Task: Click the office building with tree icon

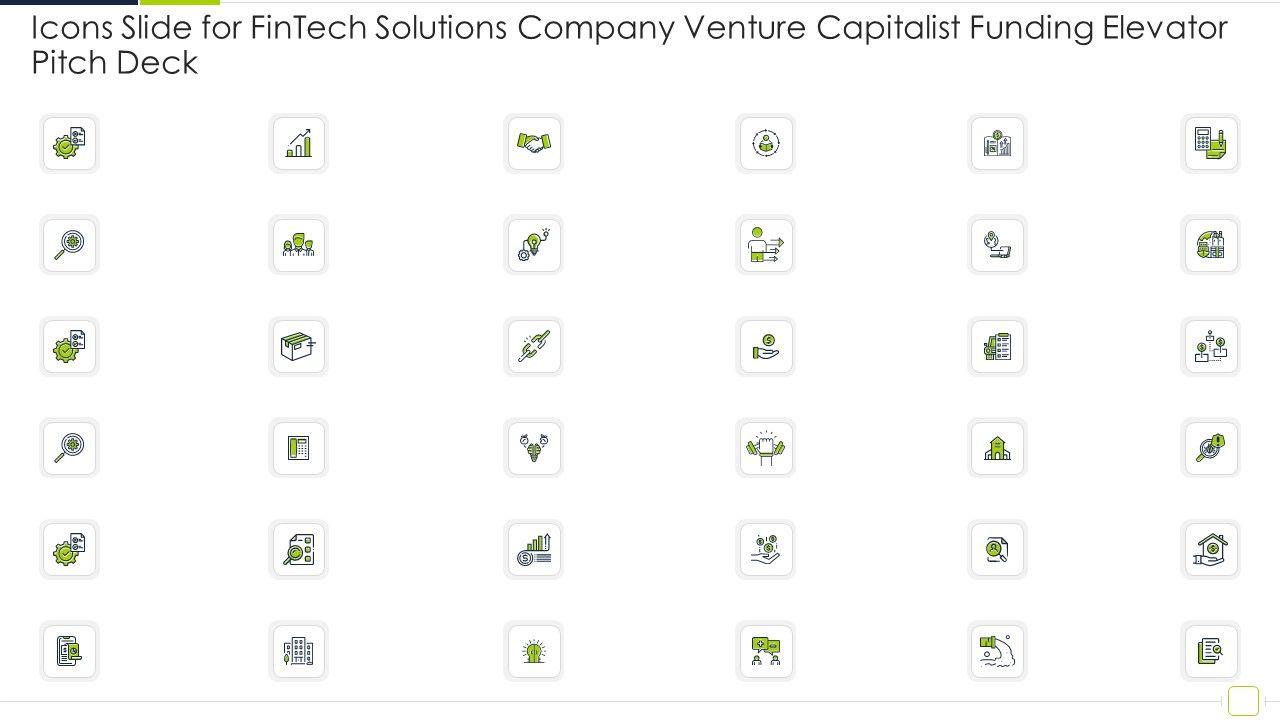Action: point(299,652)
